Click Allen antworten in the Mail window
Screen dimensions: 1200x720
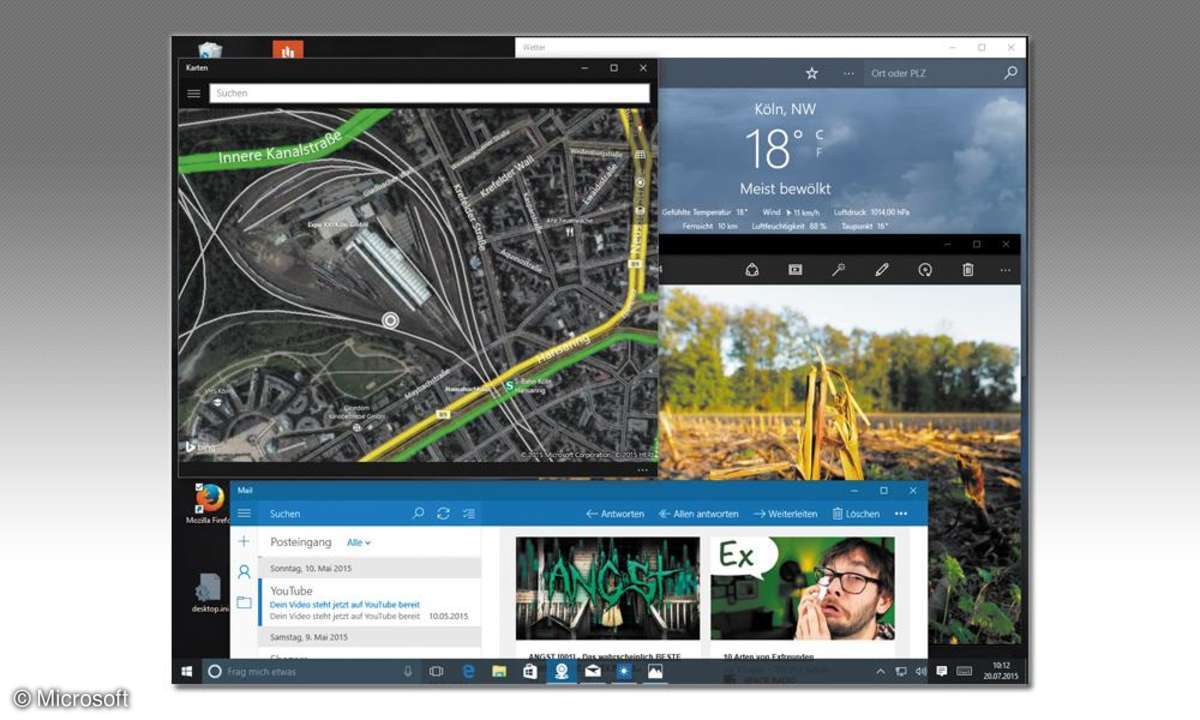pos(699,513)
